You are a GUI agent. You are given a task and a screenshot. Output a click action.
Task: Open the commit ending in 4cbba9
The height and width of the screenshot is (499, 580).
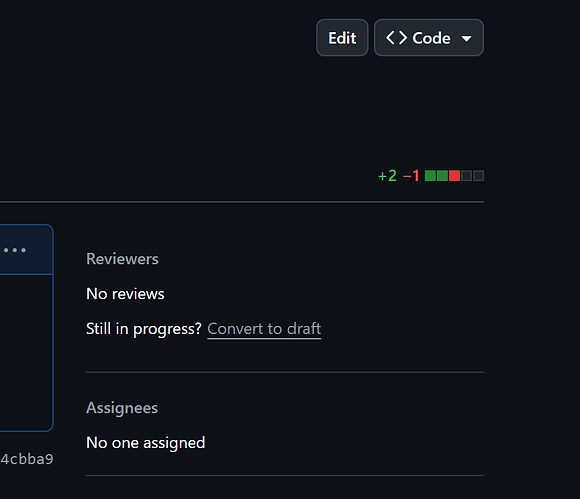(27, 459)
